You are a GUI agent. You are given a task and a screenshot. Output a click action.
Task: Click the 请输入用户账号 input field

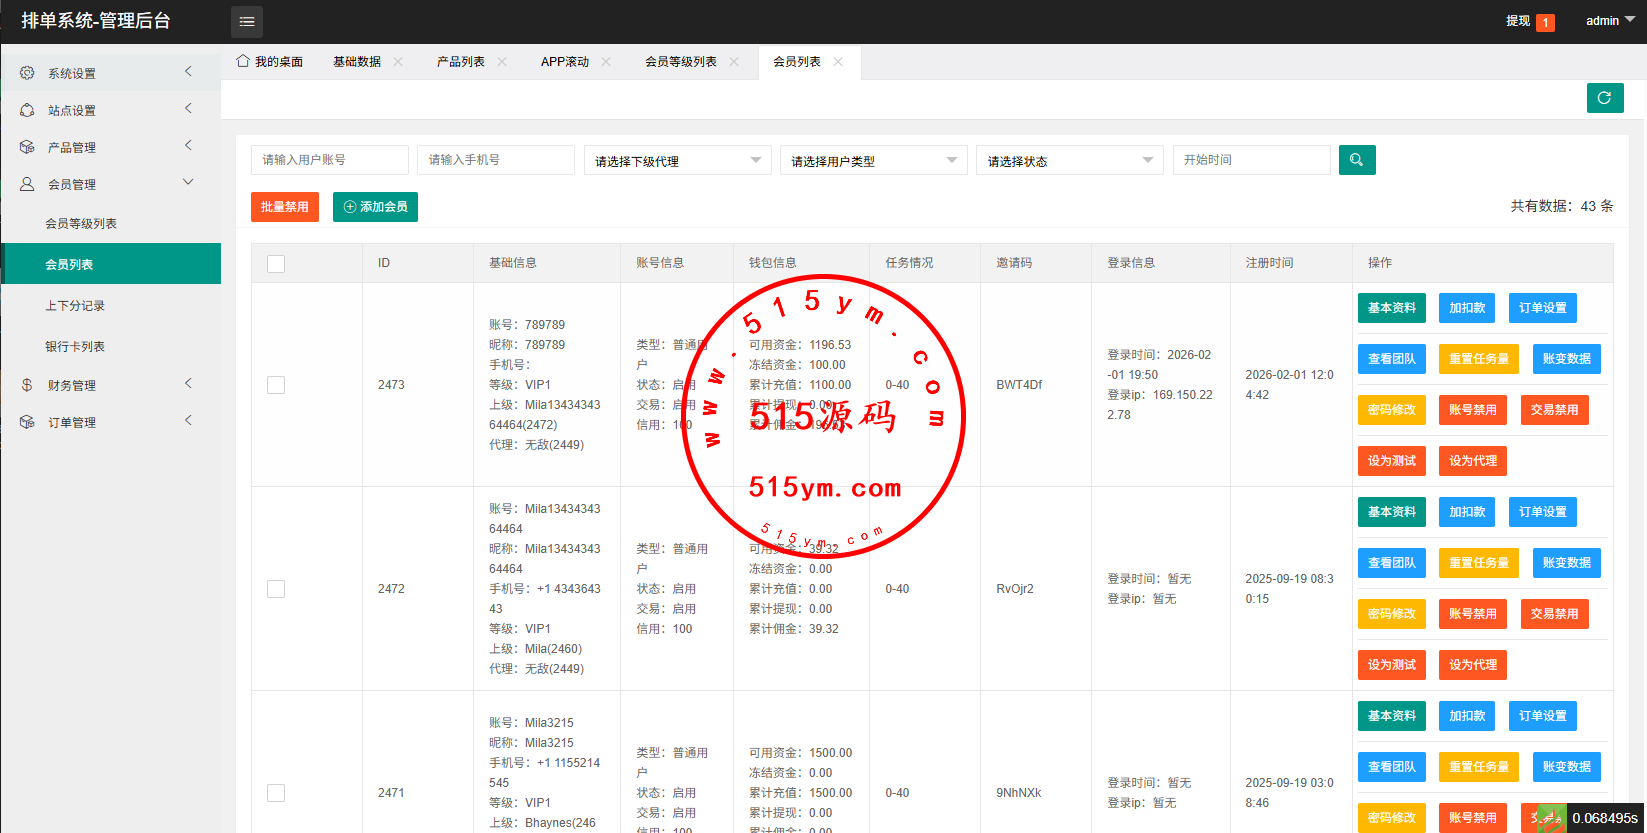pos(329,160)
